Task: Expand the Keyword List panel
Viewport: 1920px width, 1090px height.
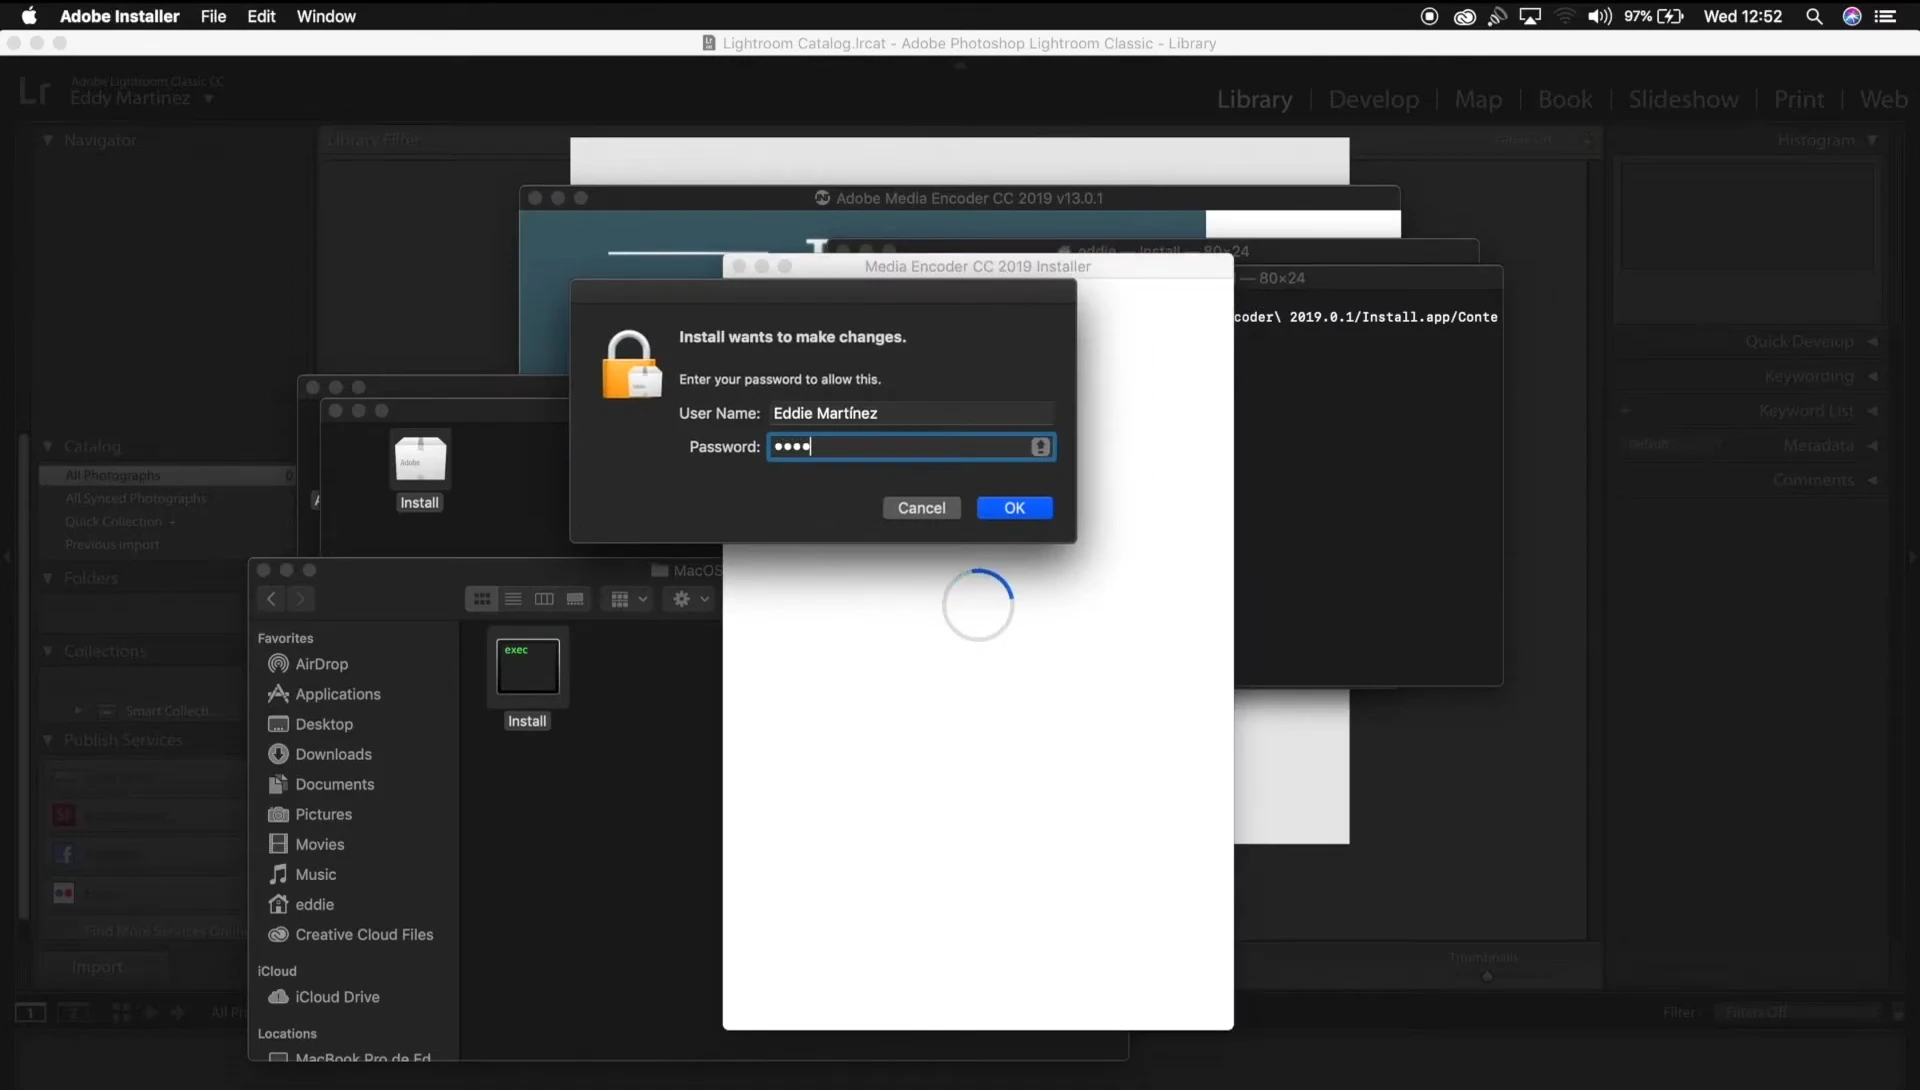Action: (x=1872, y=411)
